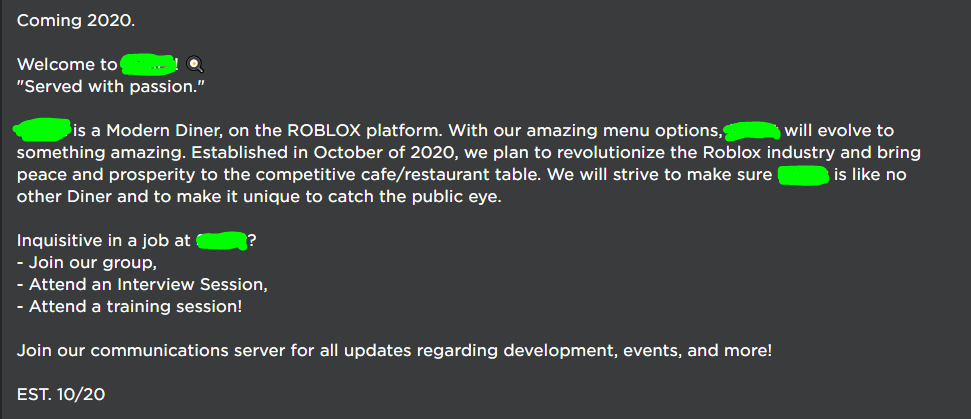Click the green redaction after "Welcome to"
971x419 pixels.
point(148,65)
